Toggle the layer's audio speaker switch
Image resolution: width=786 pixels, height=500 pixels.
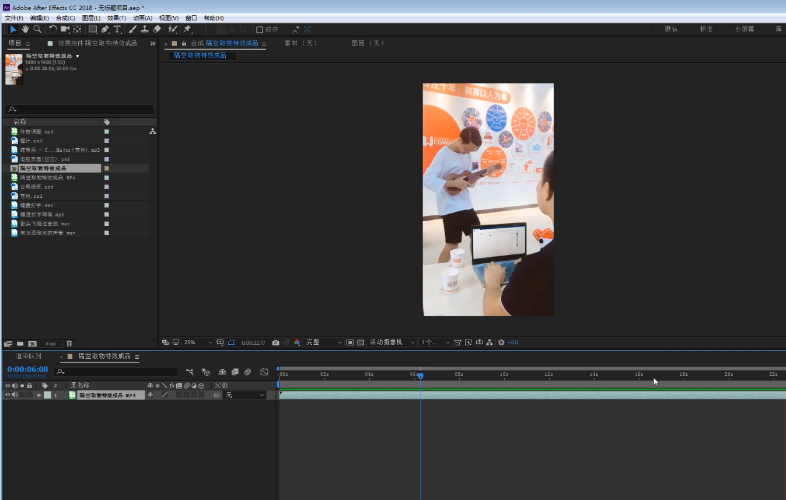(15, 395)
